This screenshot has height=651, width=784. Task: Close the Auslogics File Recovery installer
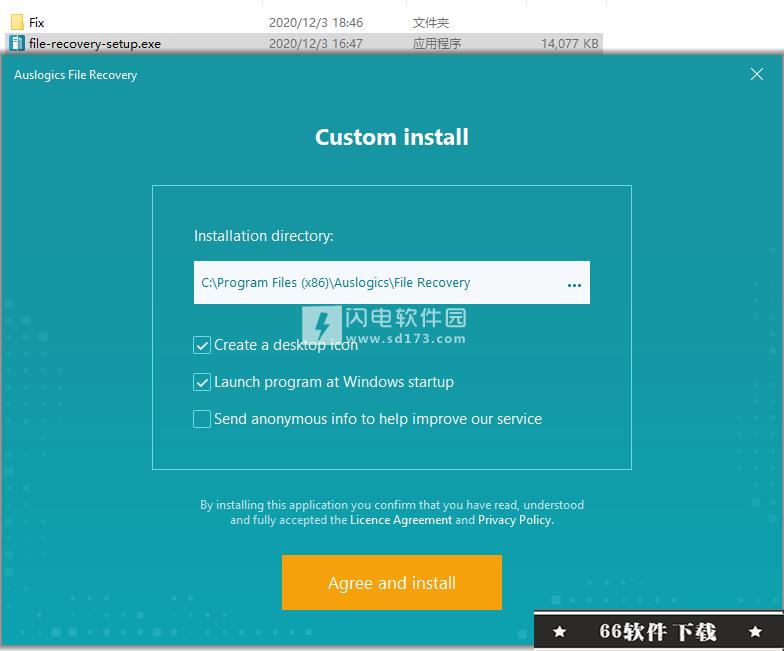756,74
